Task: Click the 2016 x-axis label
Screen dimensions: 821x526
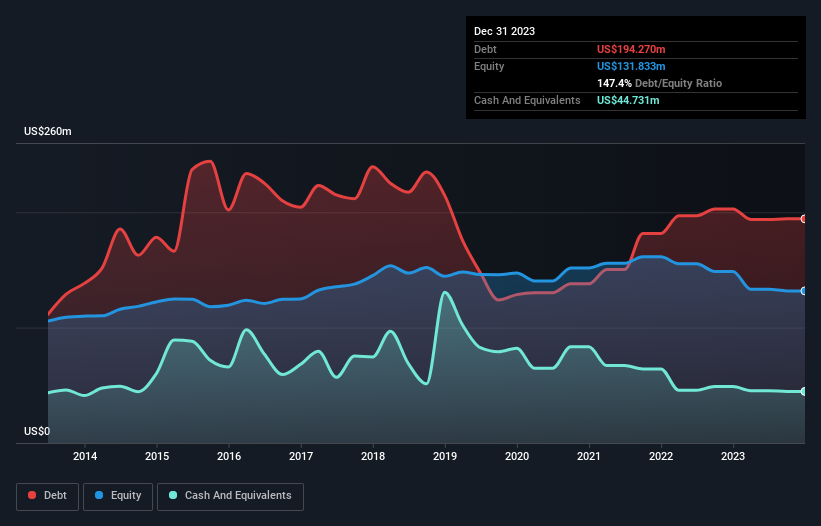Action: [x=229, y=456]
